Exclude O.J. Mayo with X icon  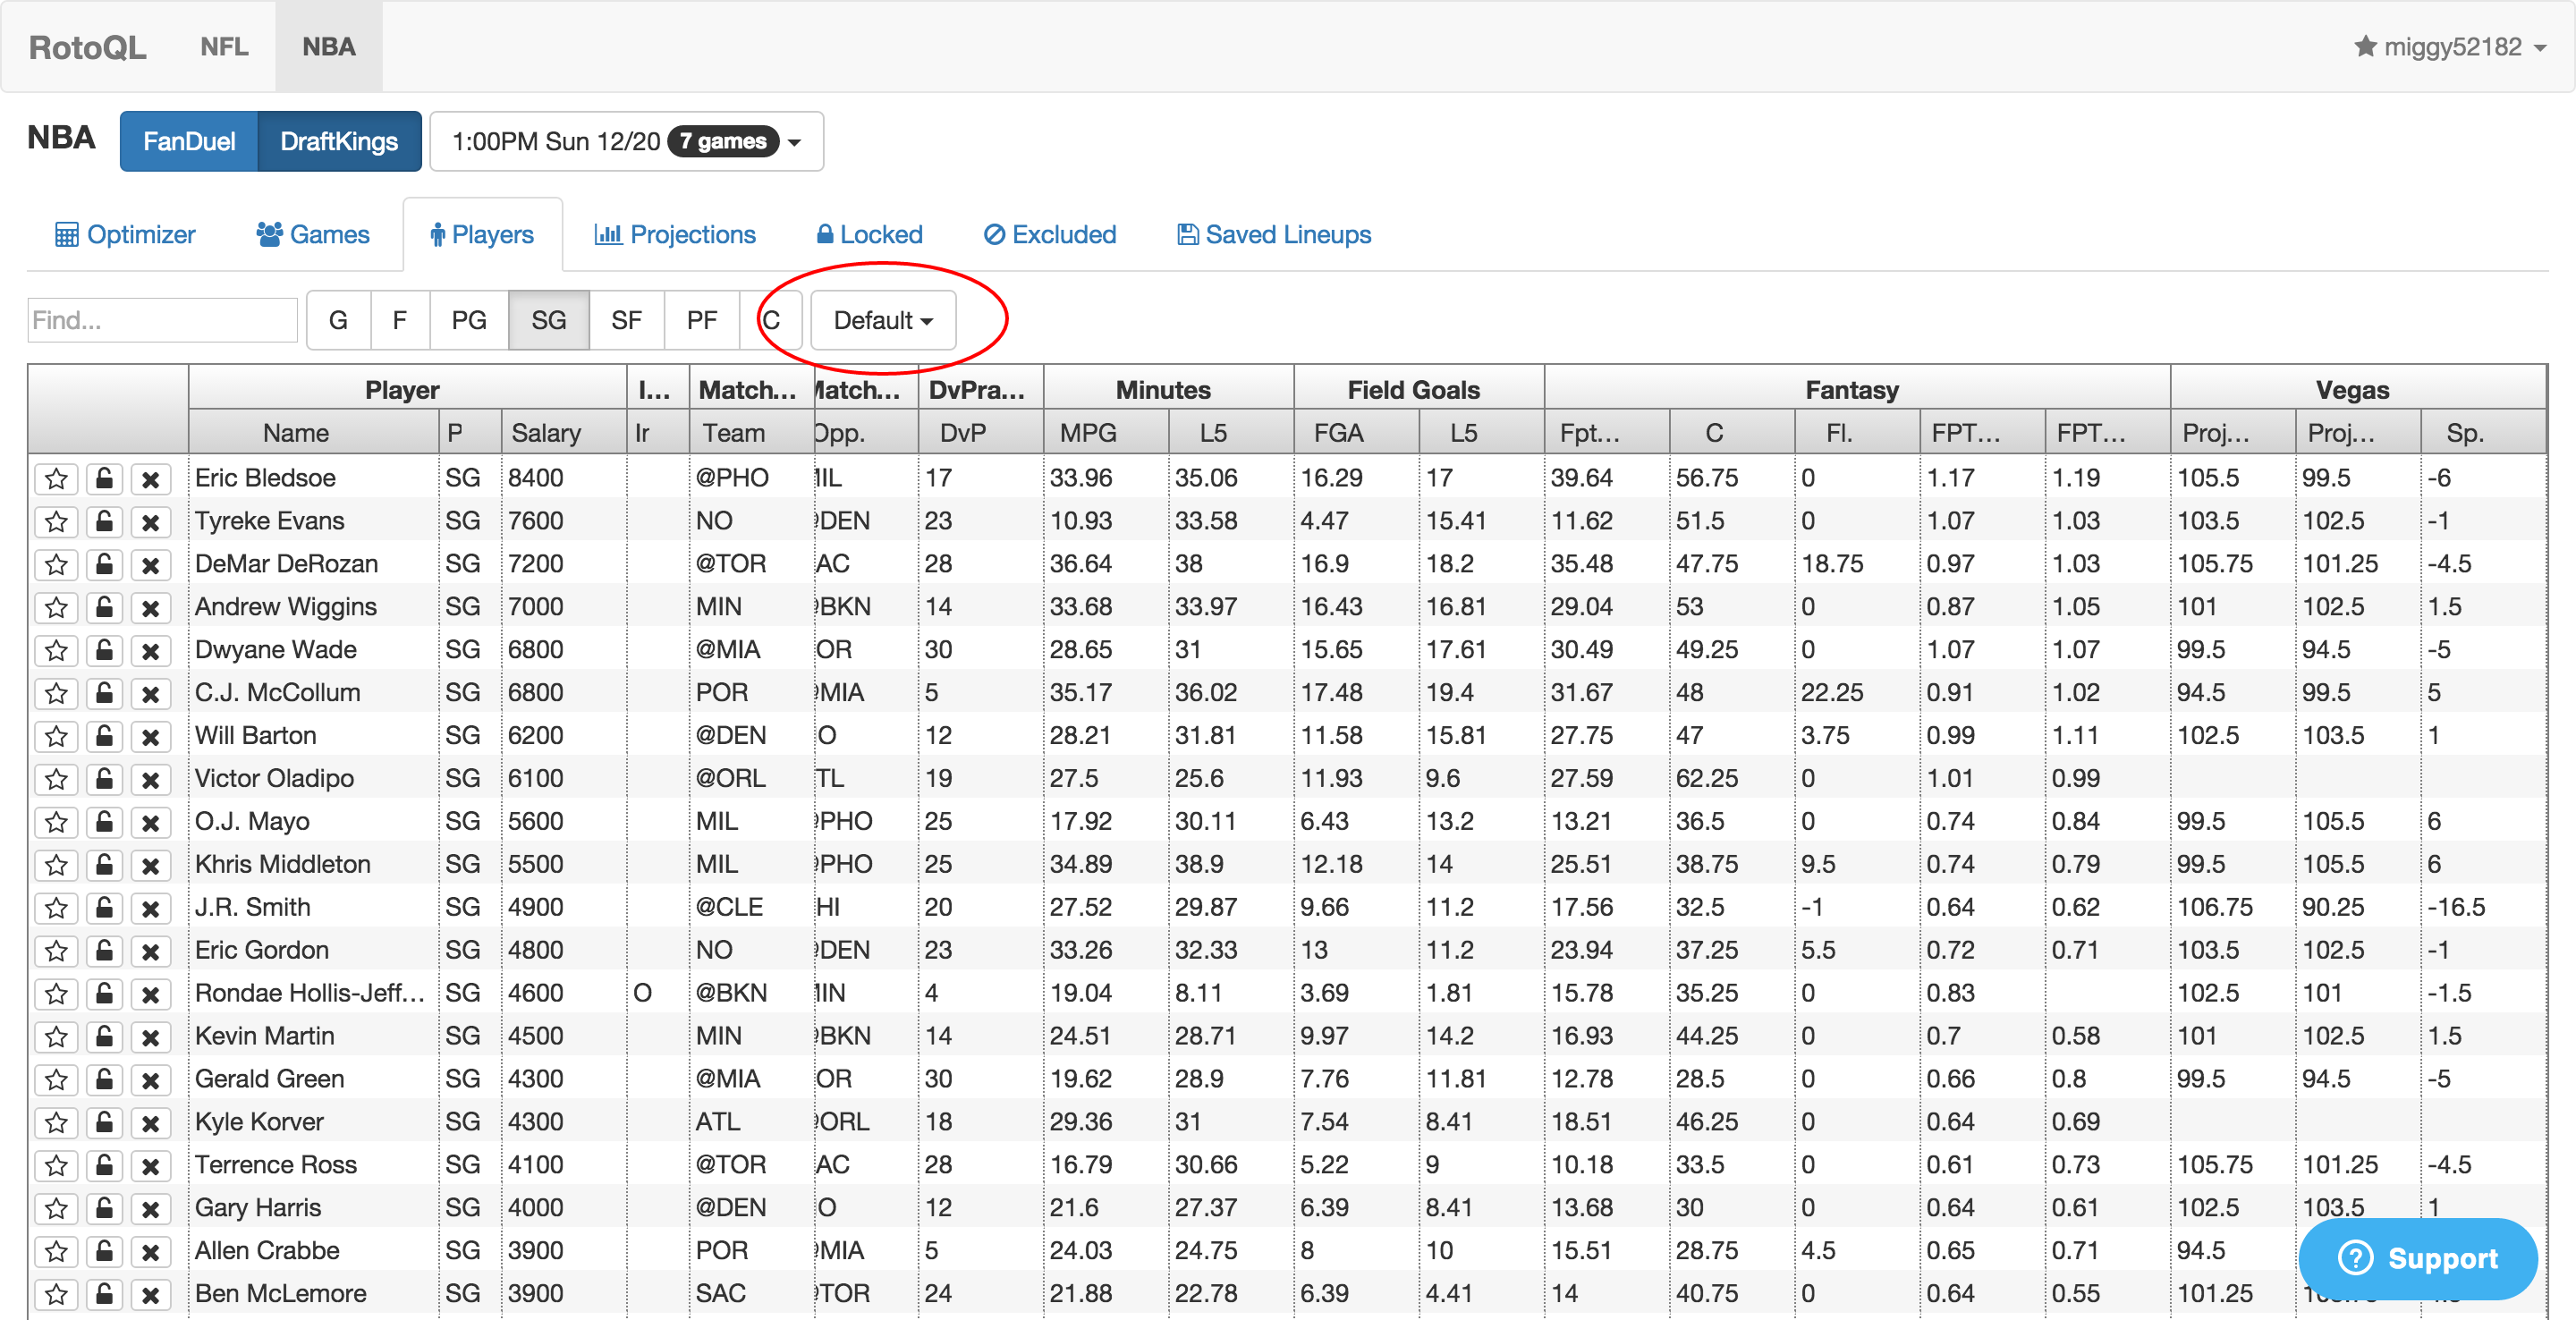(150, 822)
